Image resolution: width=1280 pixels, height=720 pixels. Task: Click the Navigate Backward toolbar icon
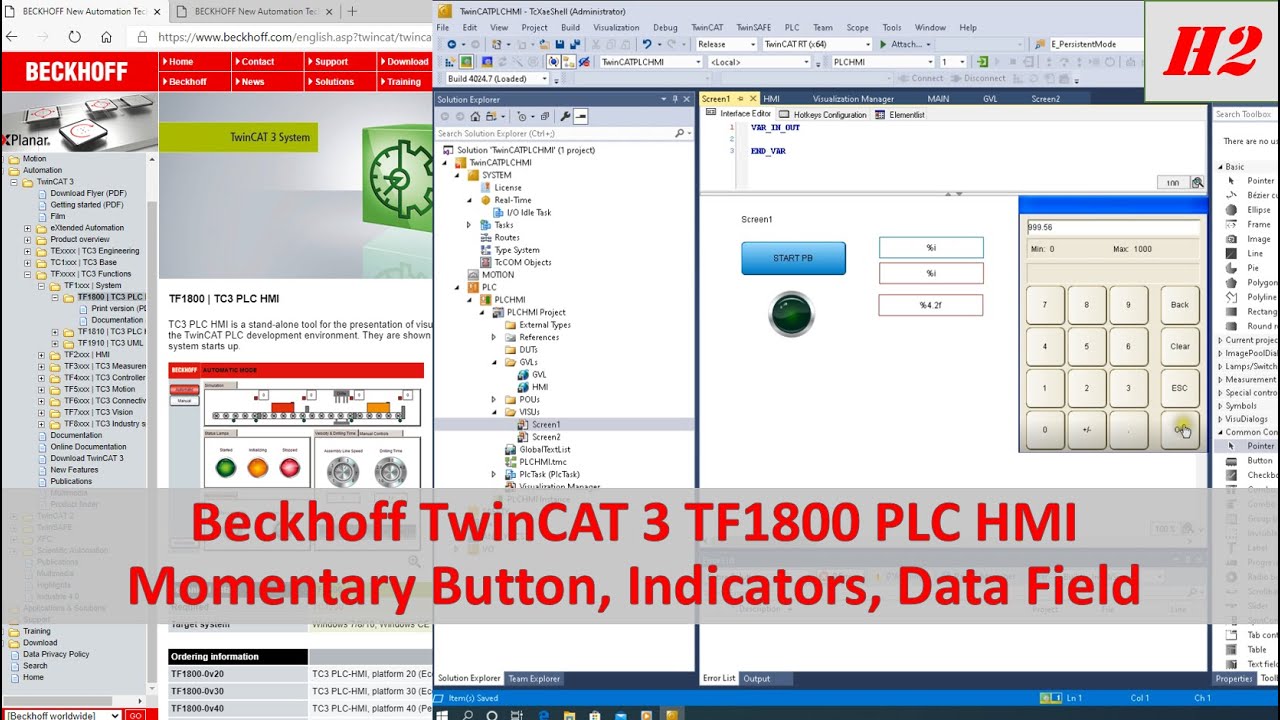point(451,44)
